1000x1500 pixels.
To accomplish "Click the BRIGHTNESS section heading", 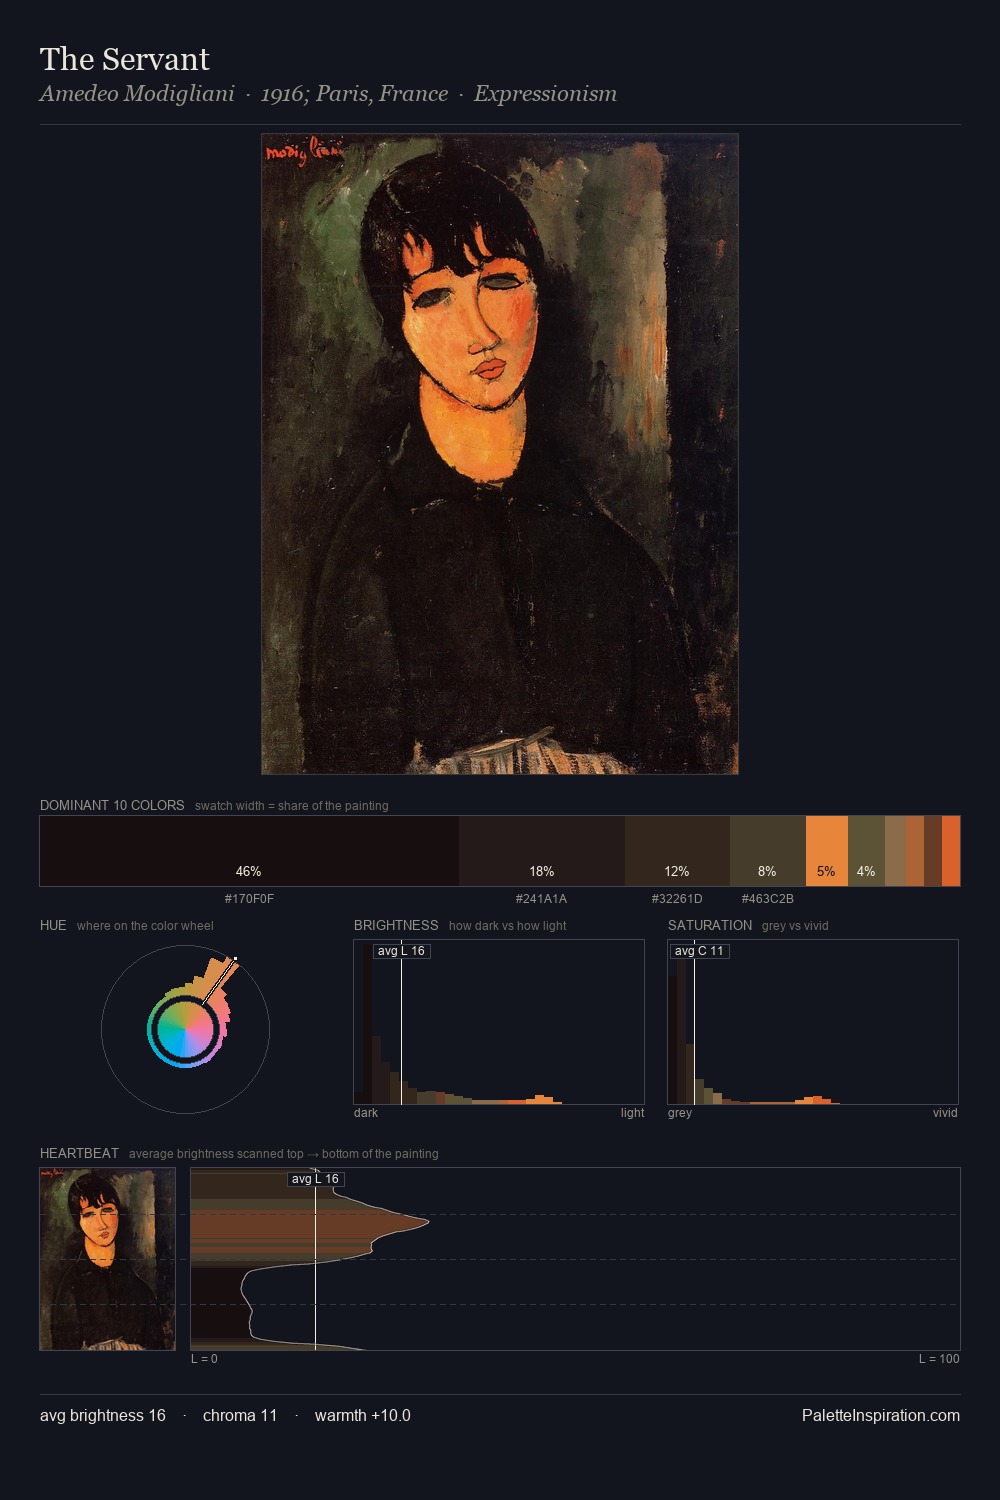I will [396, 925].
